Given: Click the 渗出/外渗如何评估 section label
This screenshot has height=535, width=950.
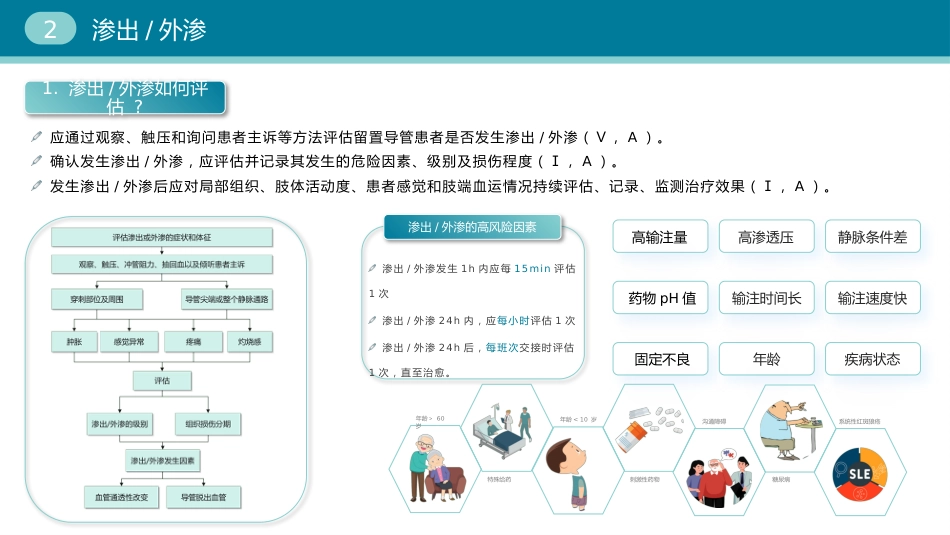Looking at the screenshot, I should 125,98.
